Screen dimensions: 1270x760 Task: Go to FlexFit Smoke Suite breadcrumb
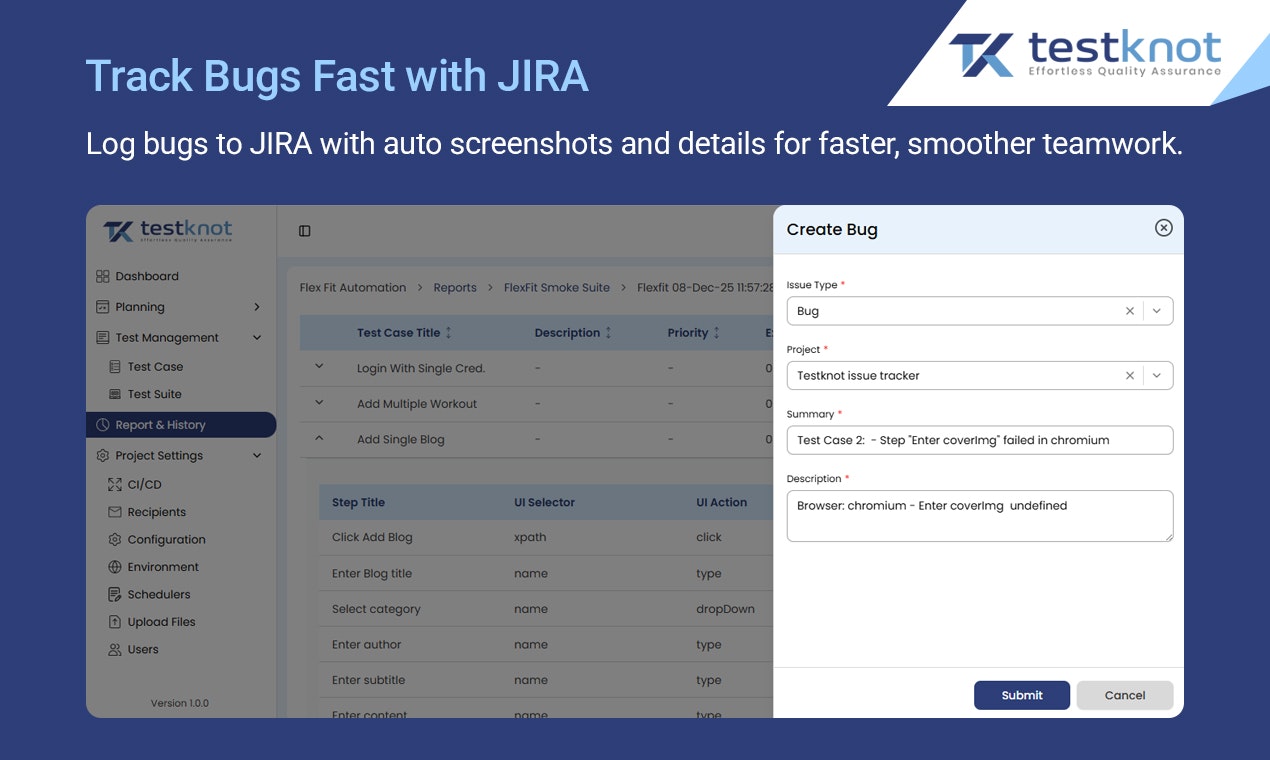click(x=557, y=288)
